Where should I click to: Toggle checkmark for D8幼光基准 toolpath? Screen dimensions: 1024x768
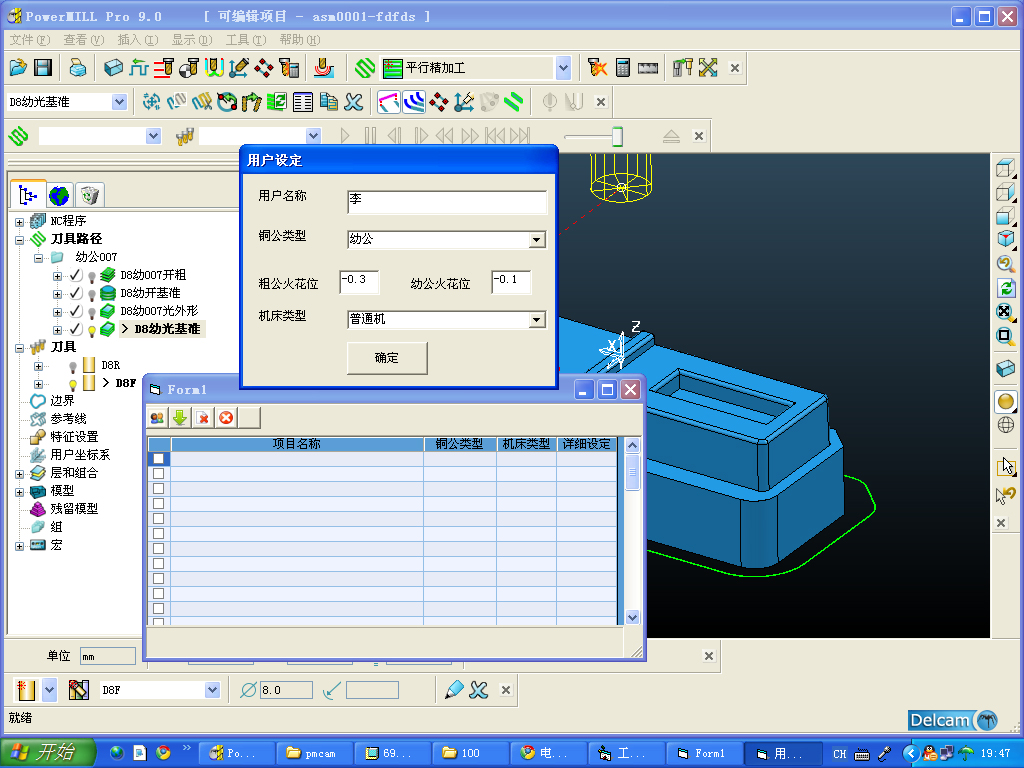click(x=76, y=328)
